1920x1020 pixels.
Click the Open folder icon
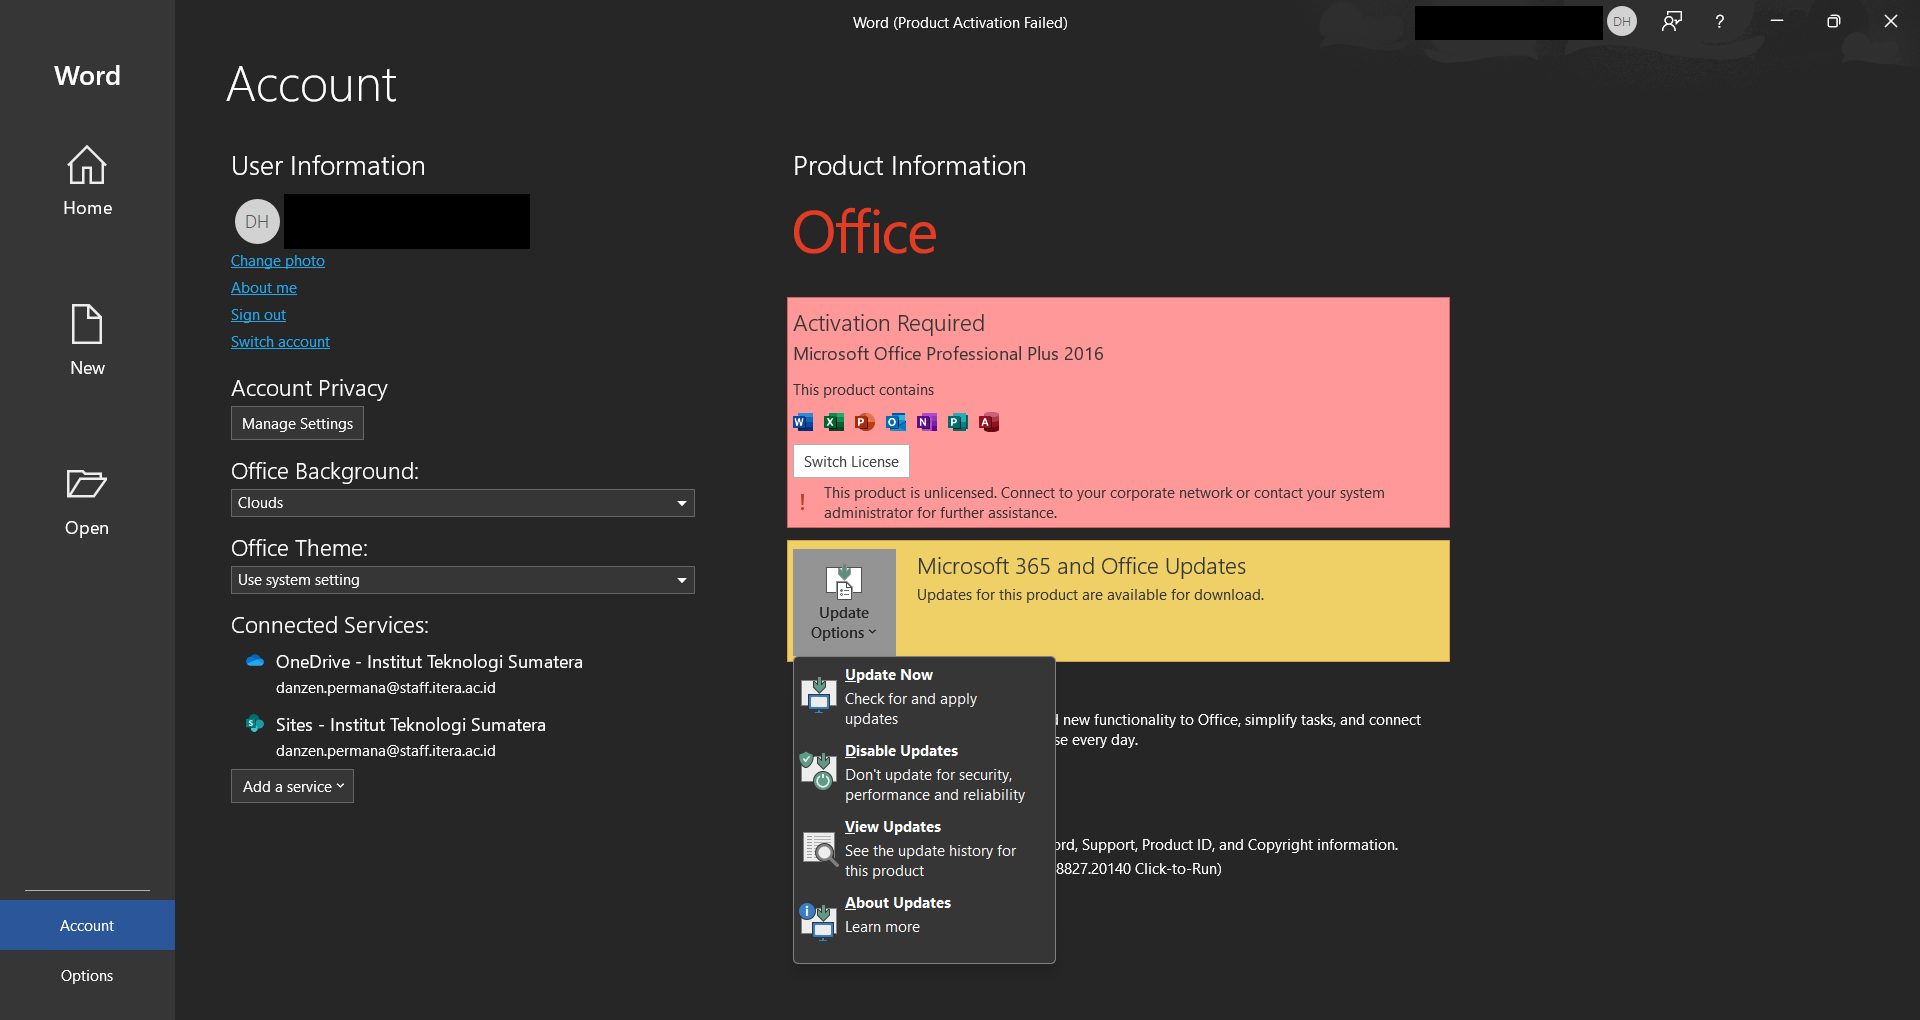pyautogui.click(x=87, y=485)
